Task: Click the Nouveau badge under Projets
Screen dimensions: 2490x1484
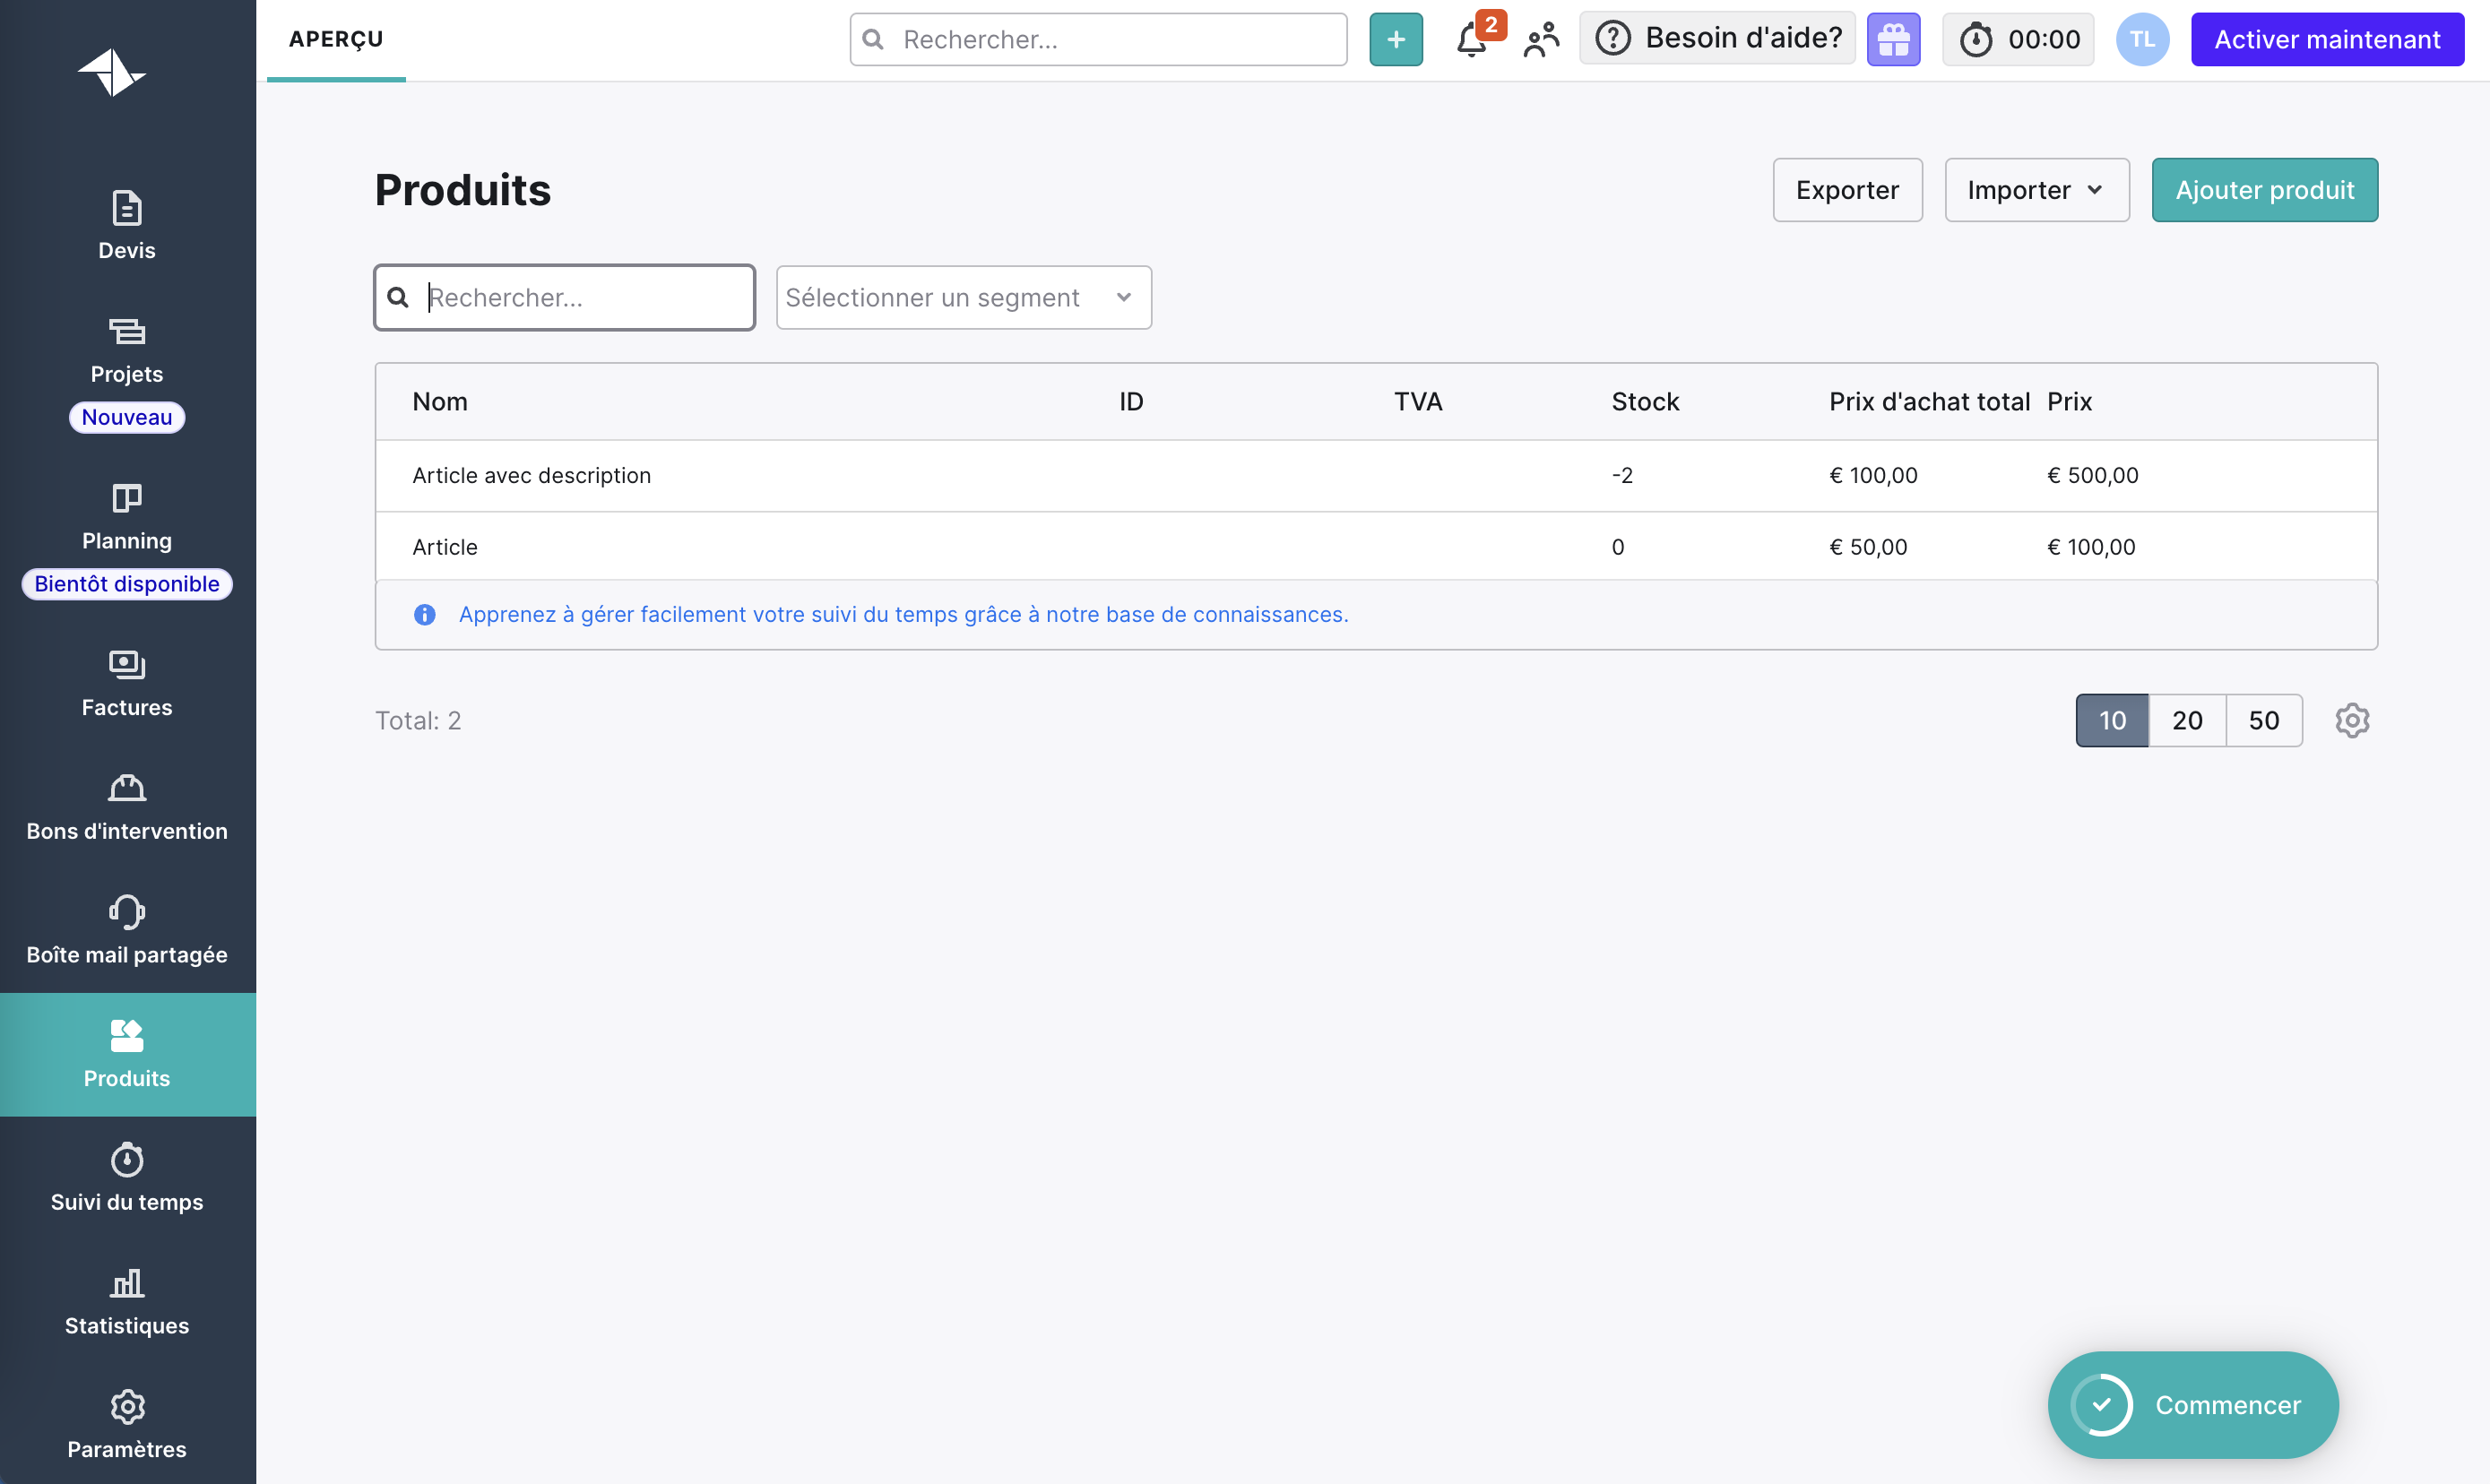Action: (x=127, y=417)
